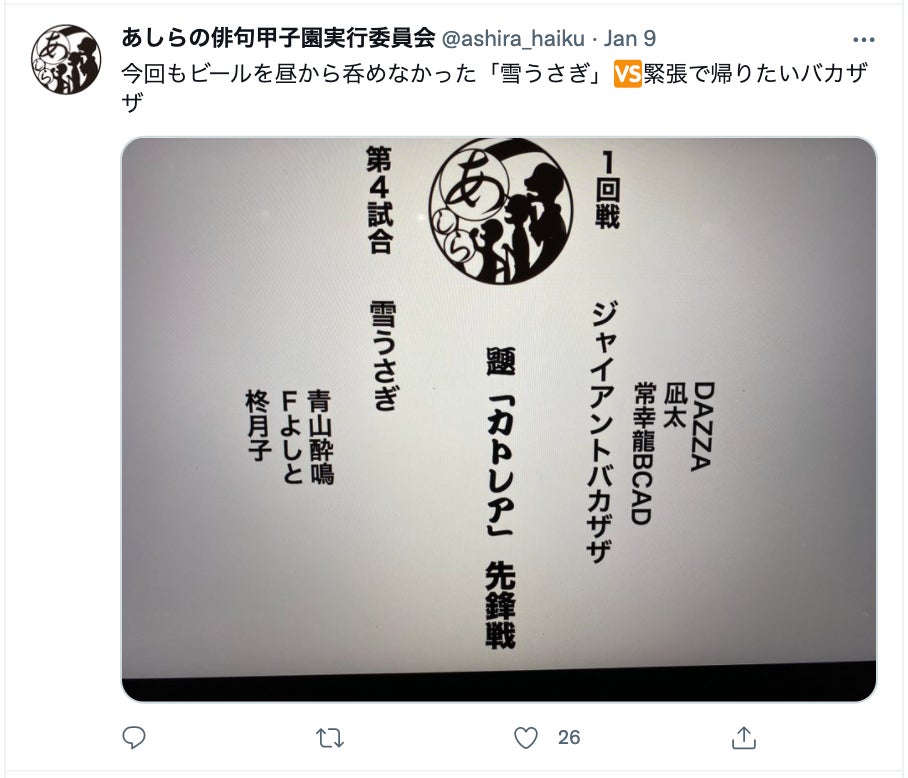View the 26 likes count
Screen dimensions: 908x778
coord(569,737)
